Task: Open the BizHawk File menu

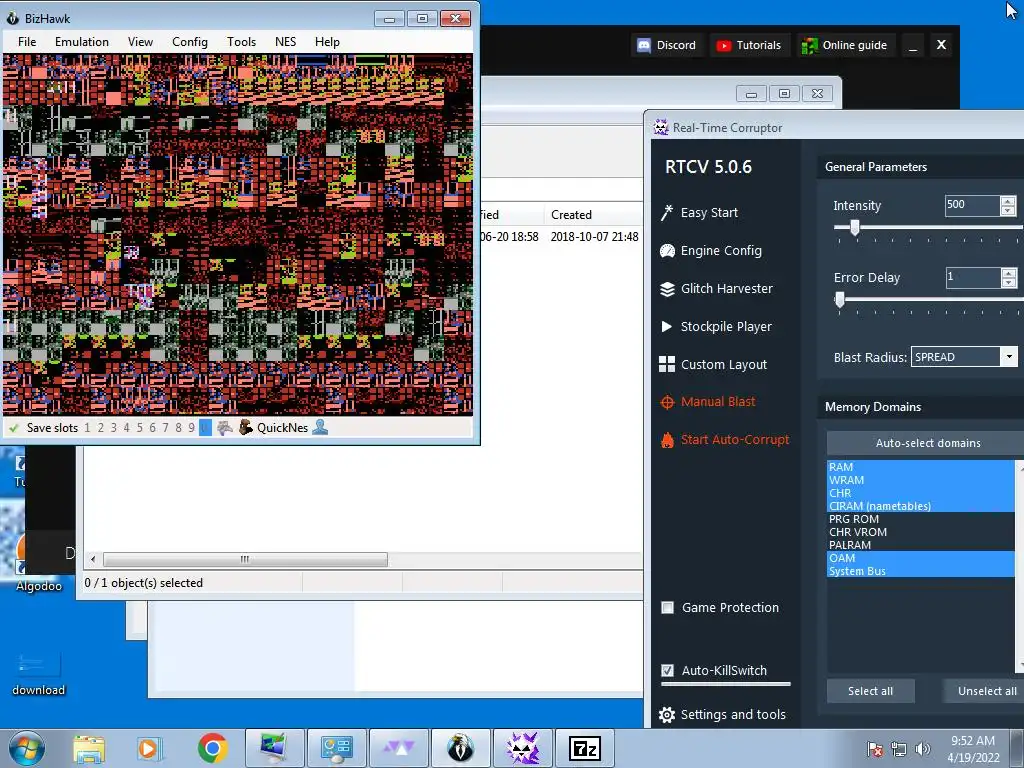Action: [27, 42]
